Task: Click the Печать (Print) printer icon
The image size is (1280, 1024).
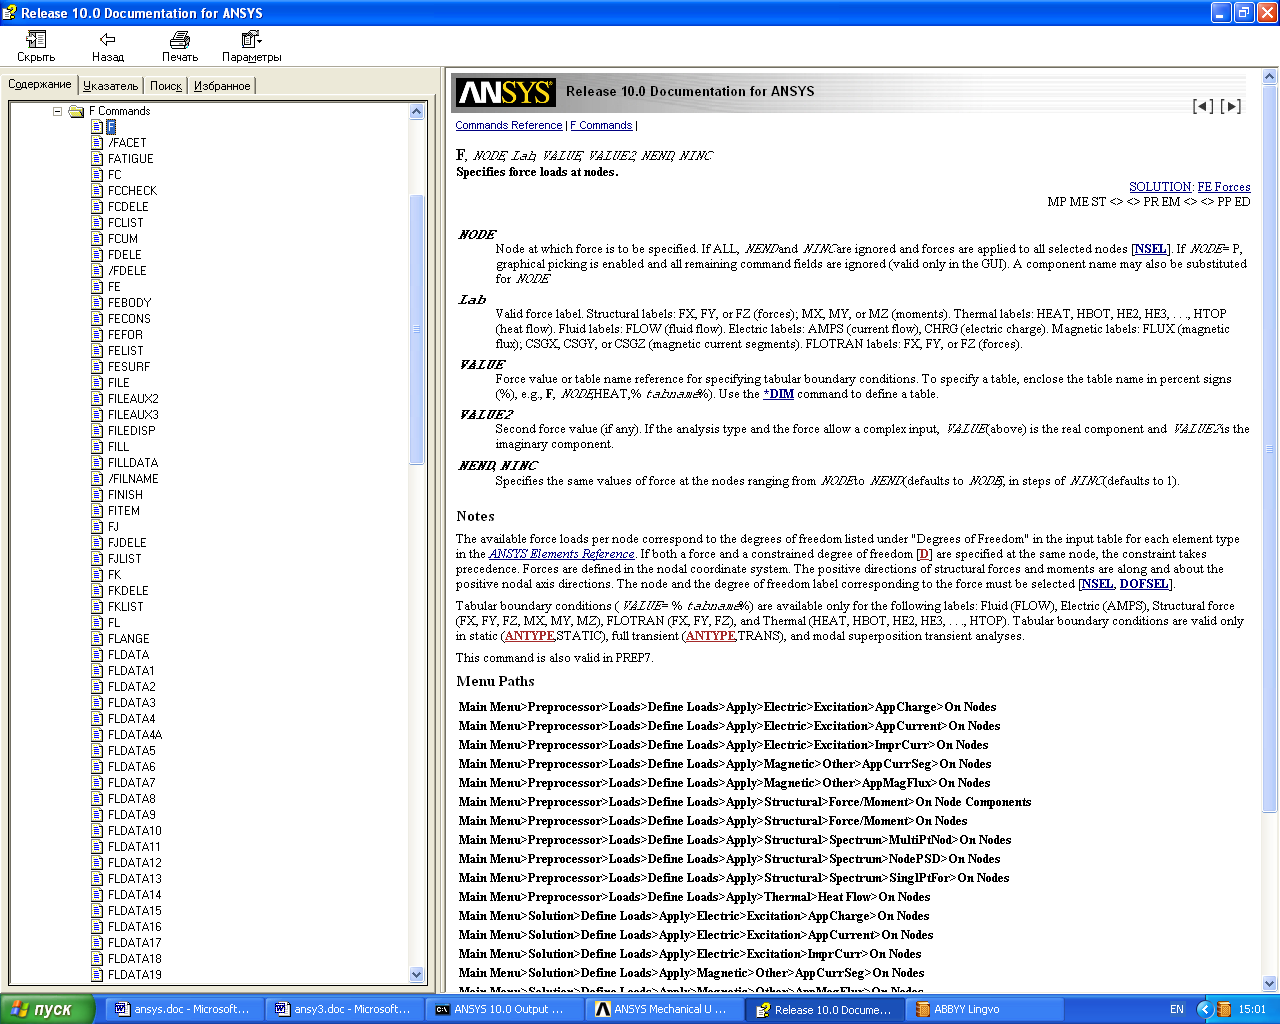Action: [180, 39]
